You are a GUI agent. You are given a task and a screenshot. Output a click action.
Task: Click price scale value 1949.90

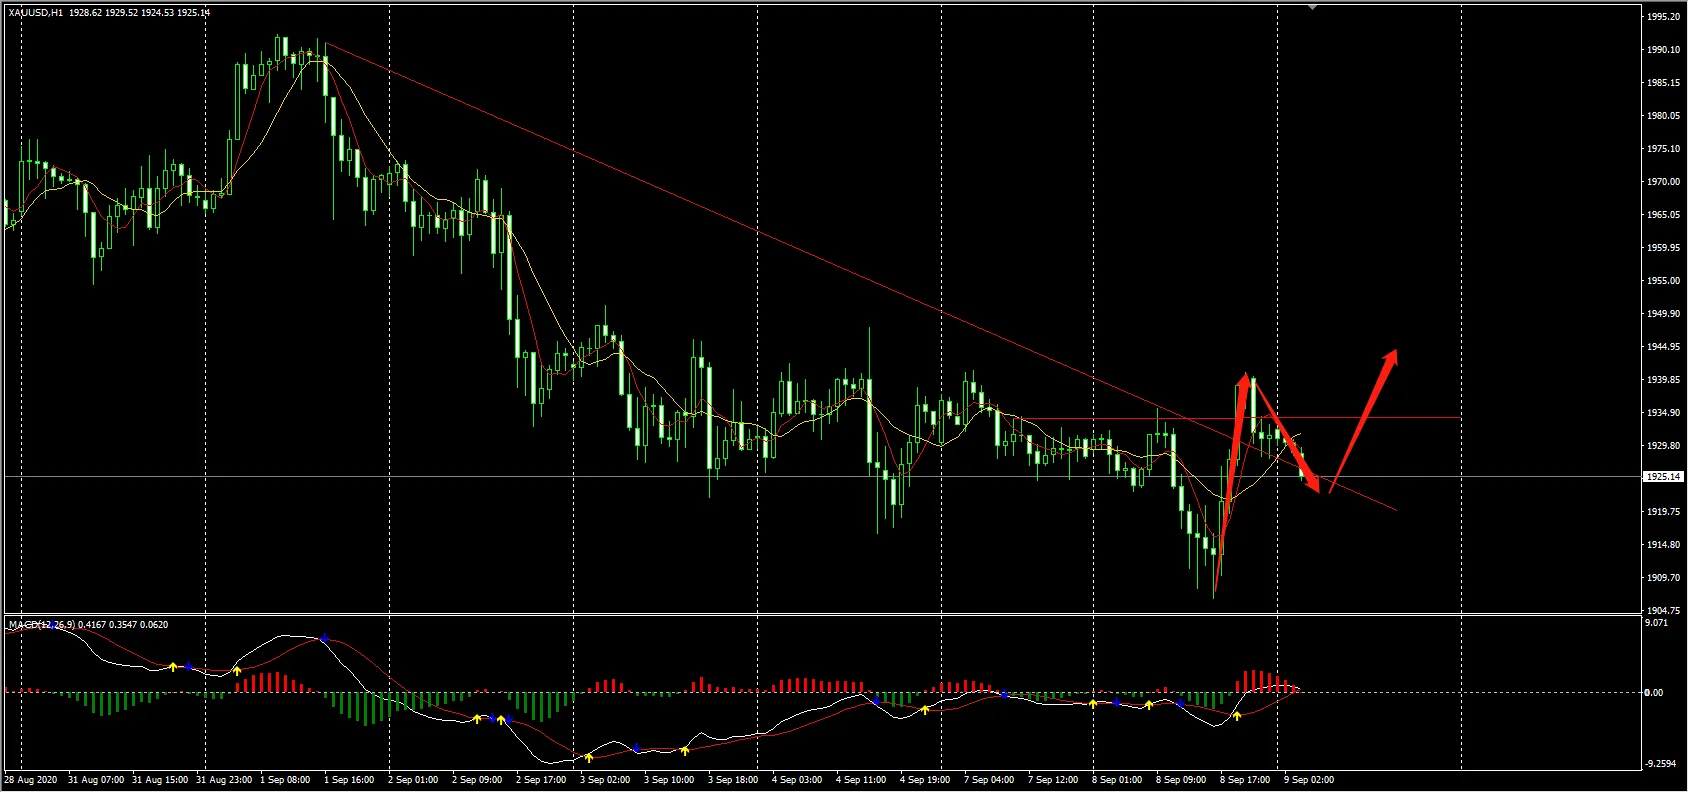(1663, 314)
